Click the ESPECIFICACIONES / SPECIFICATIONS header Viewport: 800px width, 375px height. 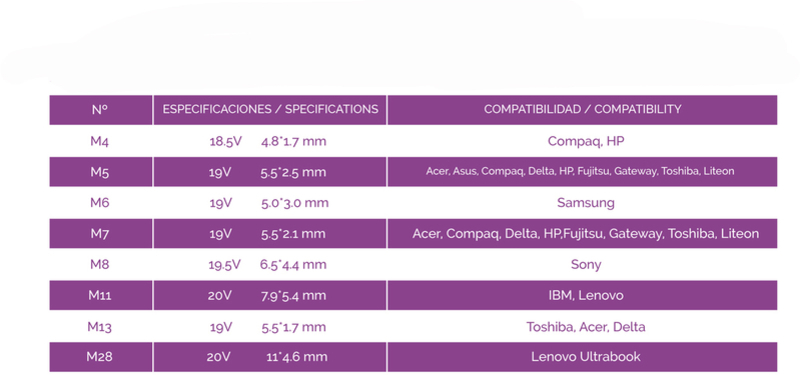[x=270, y=110]
